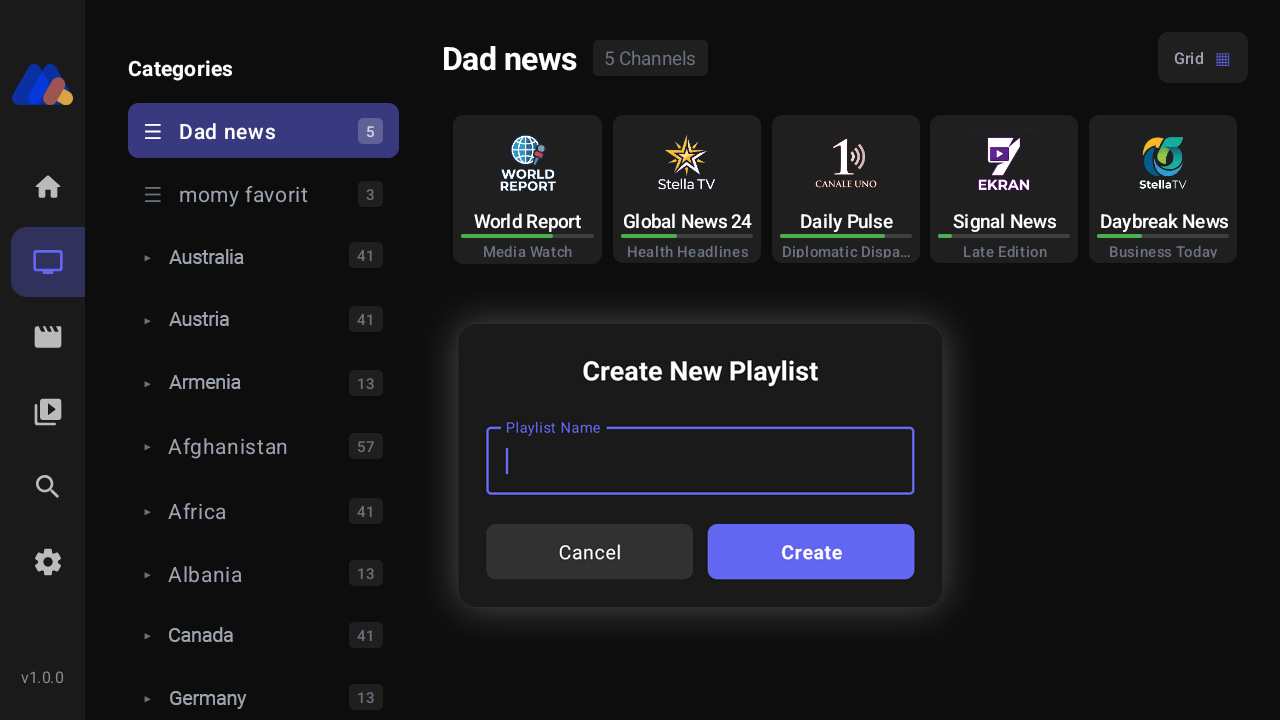Viewport: 1280px width, 720px height.
Task: Open the Home section icon
Action: click(47, 186)
